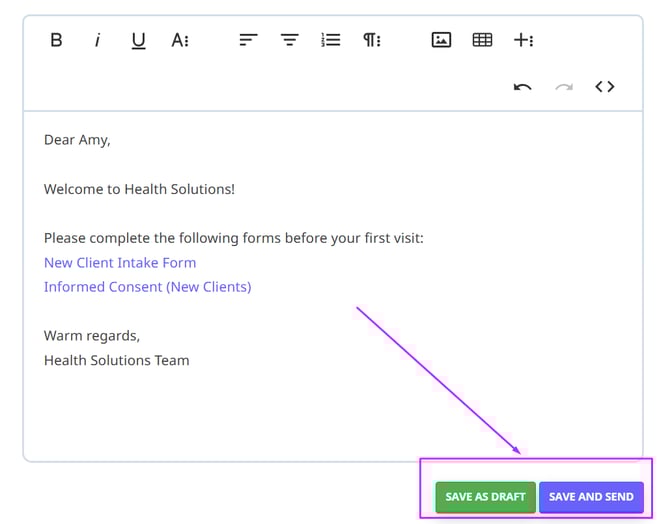
Task: Align text to the left
Action: pyautogui.click(x=248, y=40)
